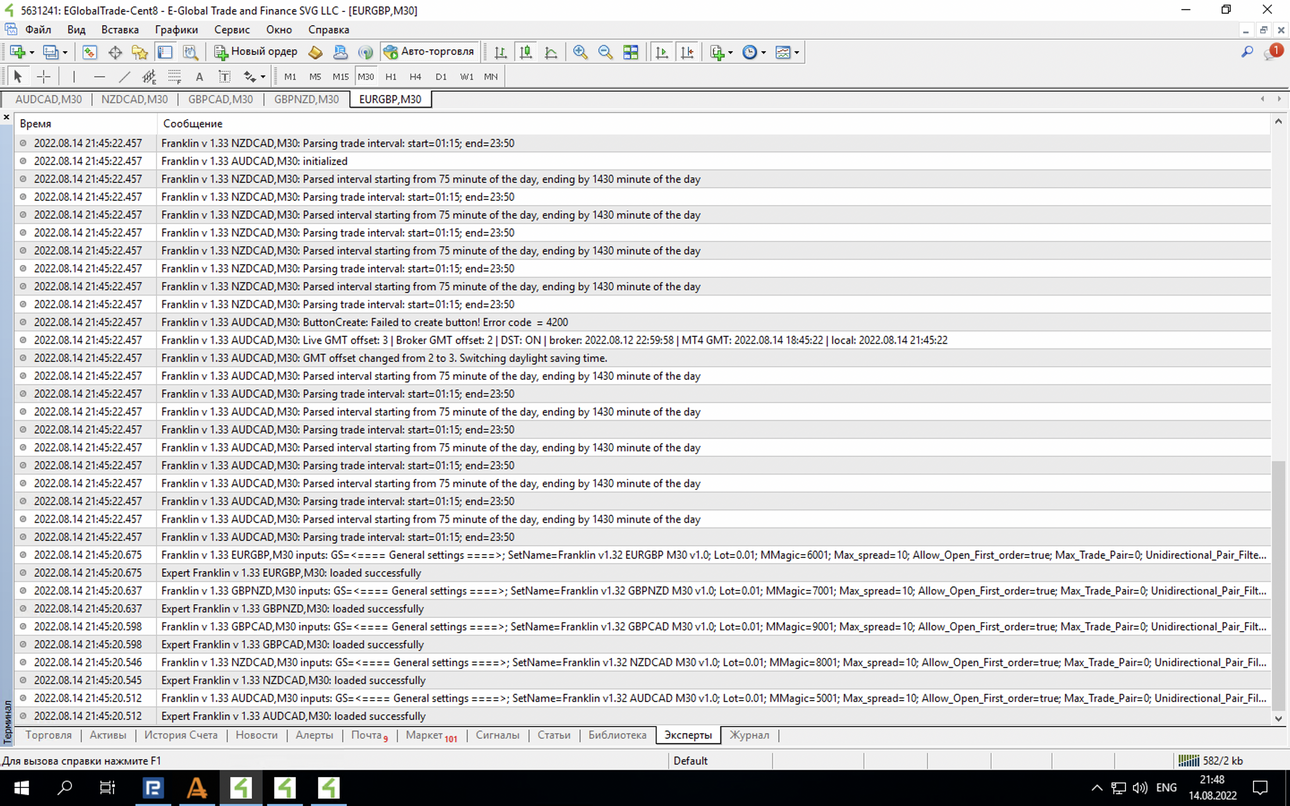Select the trendline tool
This screenshot has width=1290, height=806.
pyautogui.click(x=124, y=76)
